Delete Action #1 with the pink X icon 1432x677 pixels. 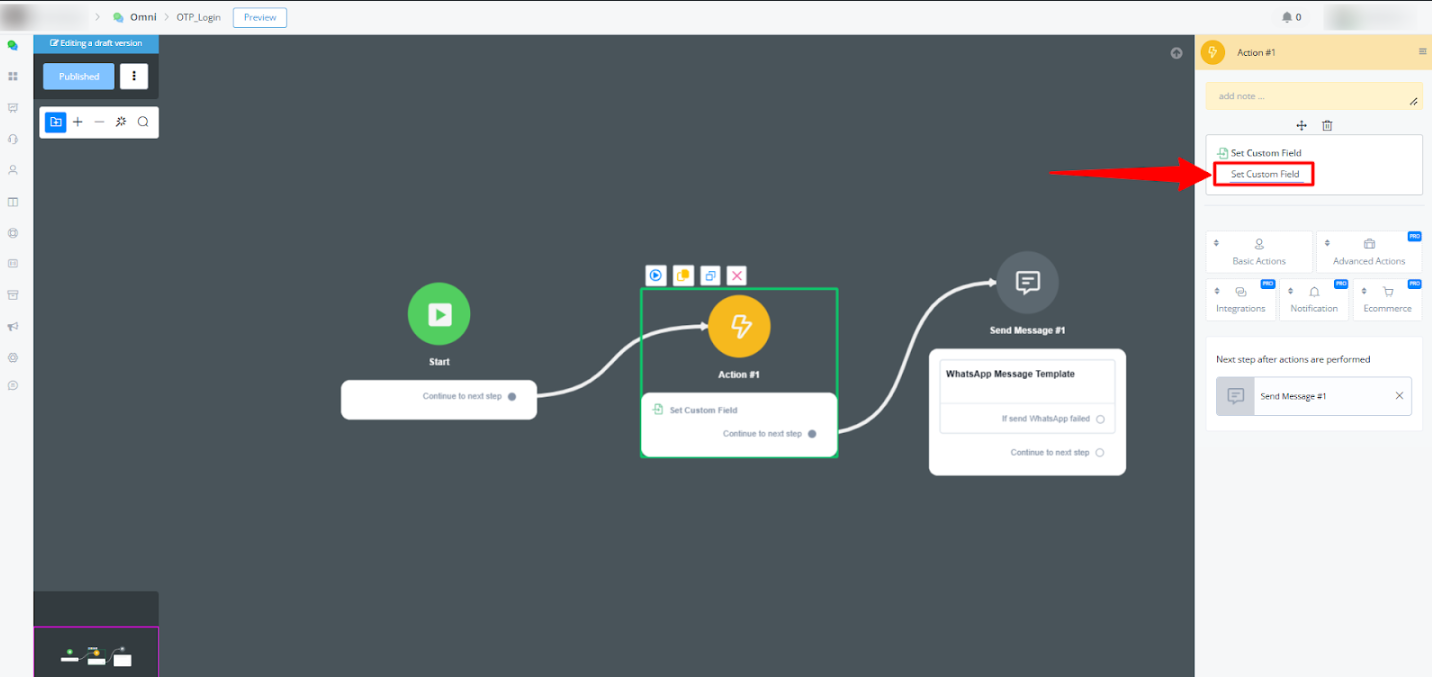click(736, 275)
